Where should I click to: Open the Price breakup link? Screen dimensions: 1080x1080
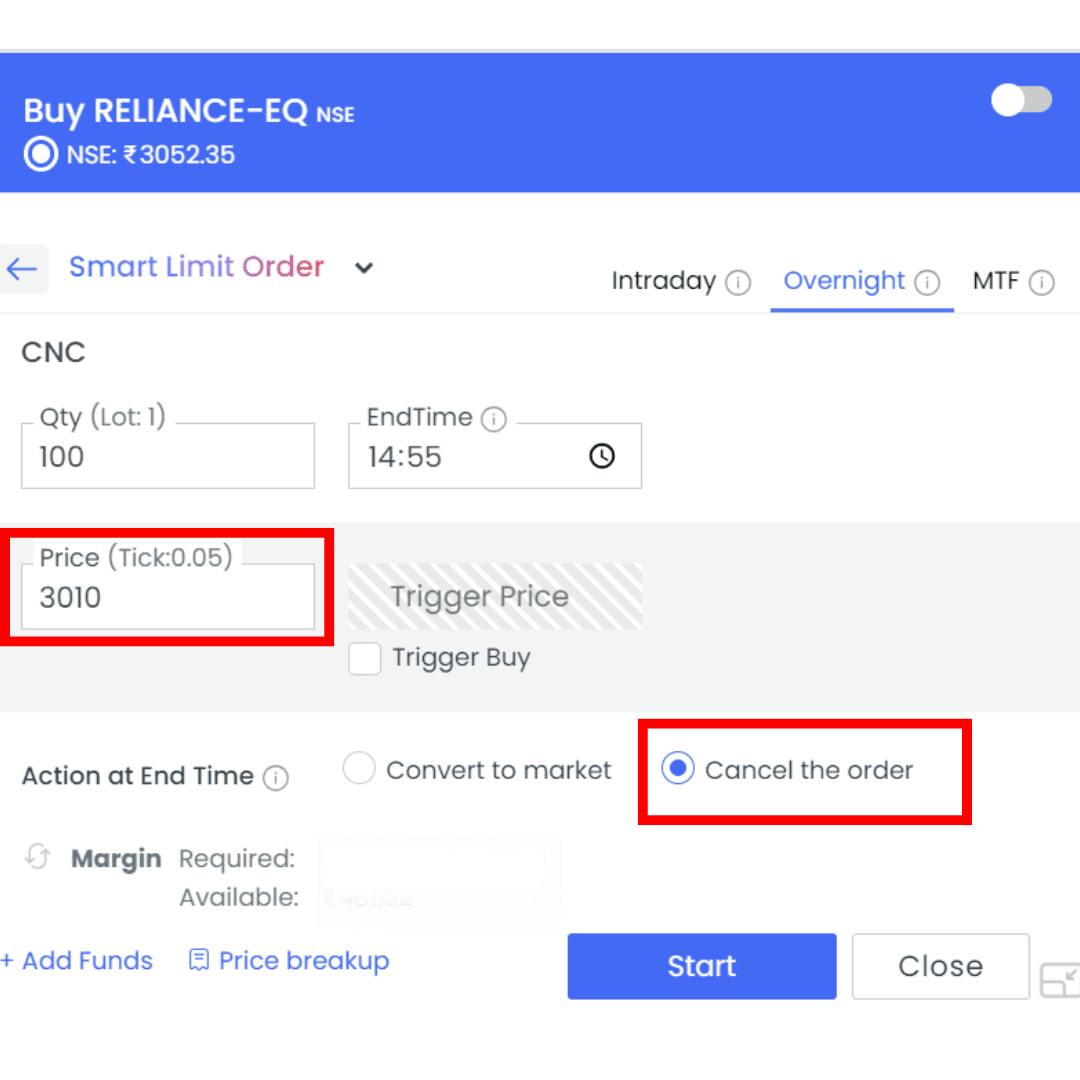(x=289, y=961)
